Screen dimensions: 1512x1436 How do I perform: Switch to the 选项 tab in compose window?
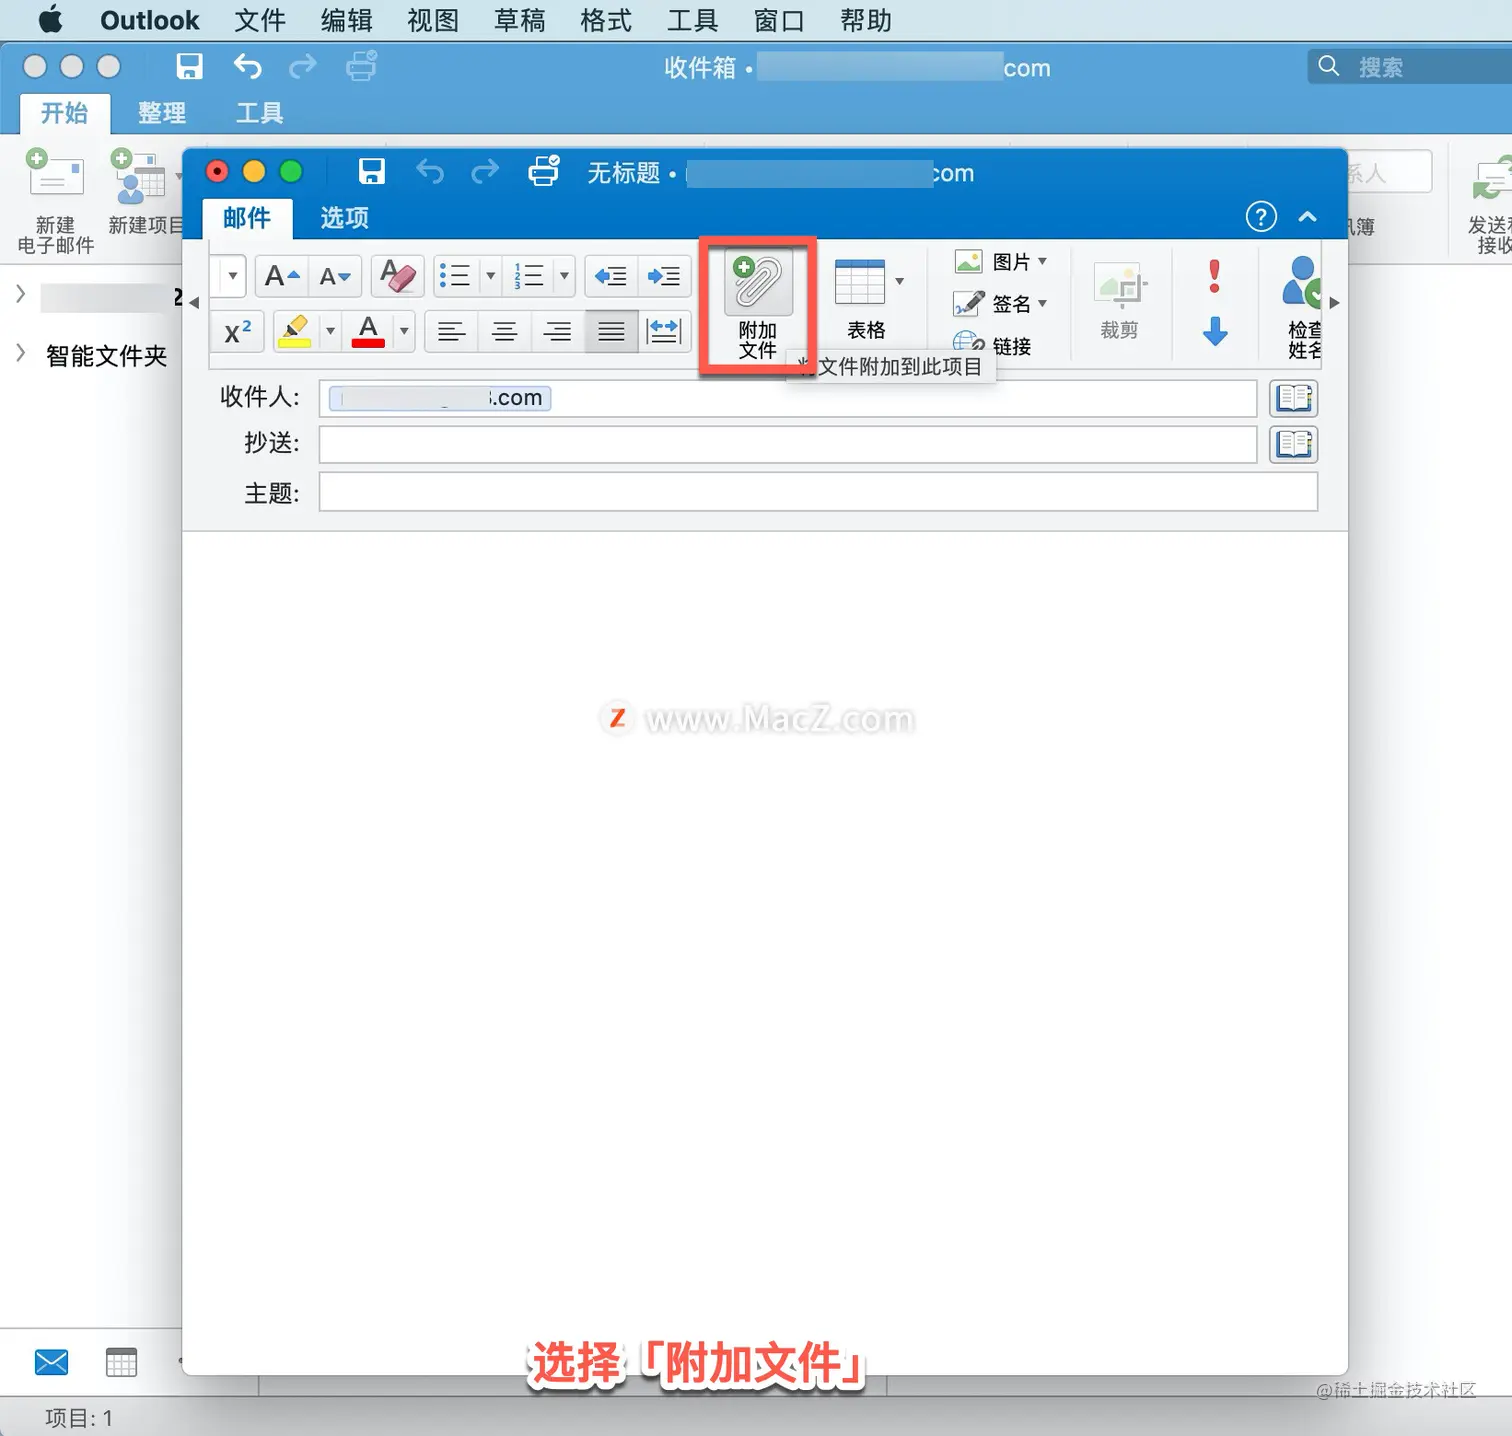click(x=345, y=218)
